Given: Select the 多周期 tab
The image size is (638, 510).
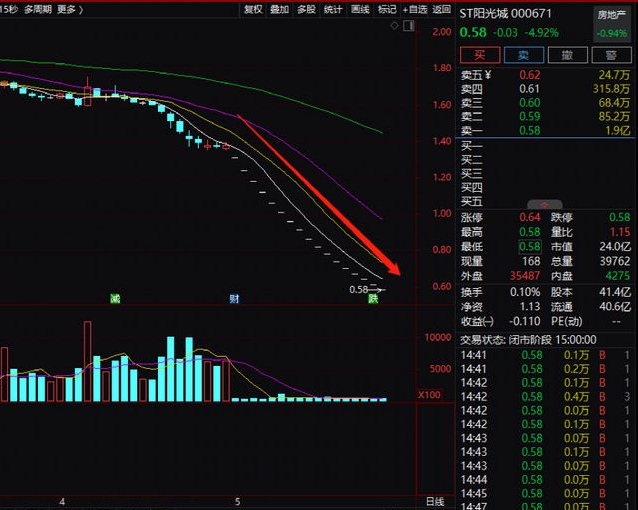Looking at the screenshot, I should pyautogui.click(x=37, y=9).
